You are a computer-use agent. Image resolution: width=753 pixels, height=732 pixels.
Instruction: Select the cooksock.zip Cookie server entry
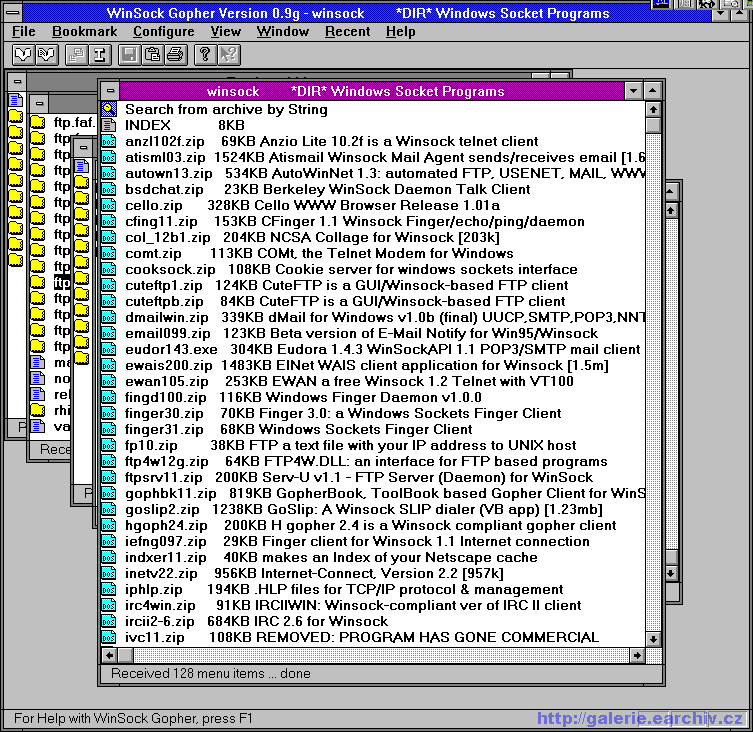pyautogui.click(x=351, y=269)
